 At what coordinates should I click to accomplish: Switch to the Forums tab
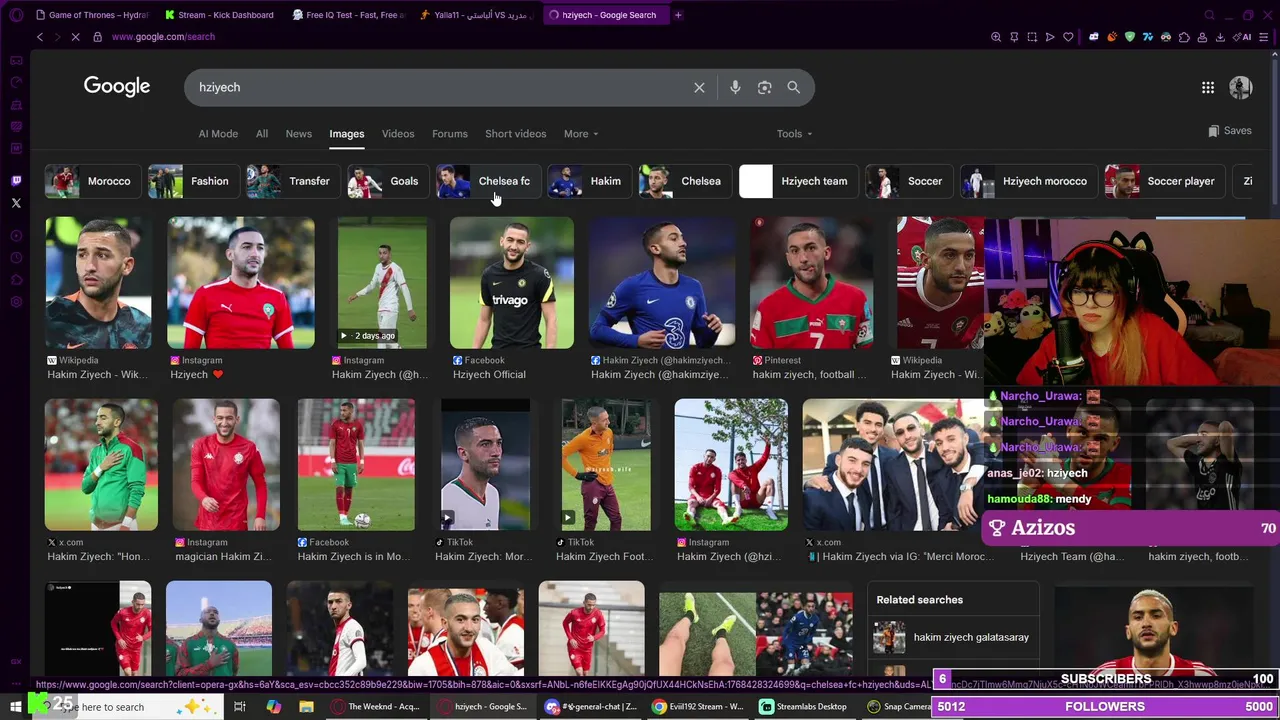click(450, 134)
